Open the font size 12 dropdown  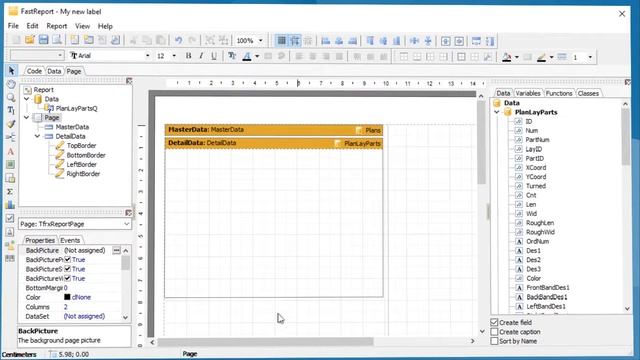[174, 56]
